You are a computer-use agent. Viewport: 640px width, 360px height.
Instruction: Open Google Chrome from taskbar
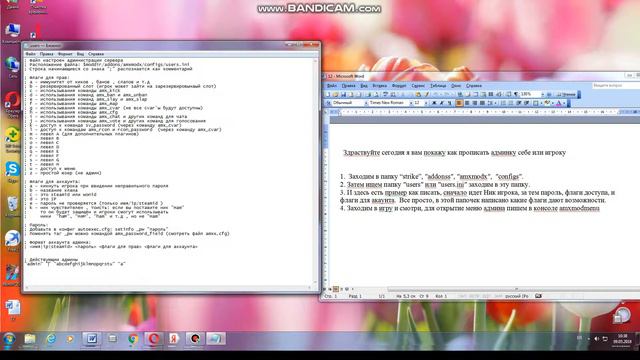(x=133, y=339)
